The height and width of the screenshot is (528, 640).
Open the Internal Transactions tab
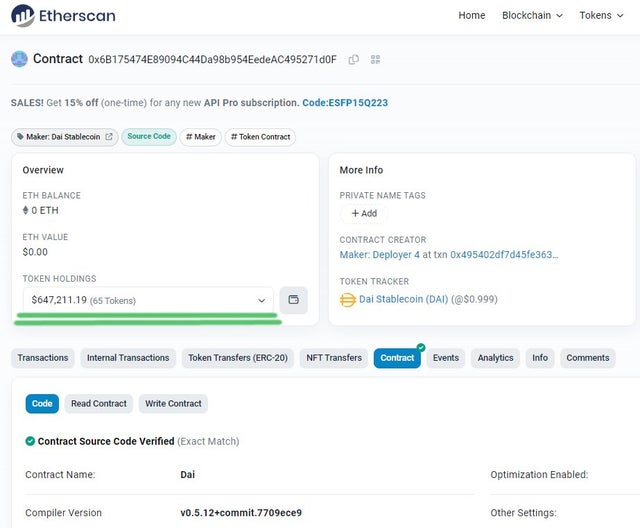[128, 358]
